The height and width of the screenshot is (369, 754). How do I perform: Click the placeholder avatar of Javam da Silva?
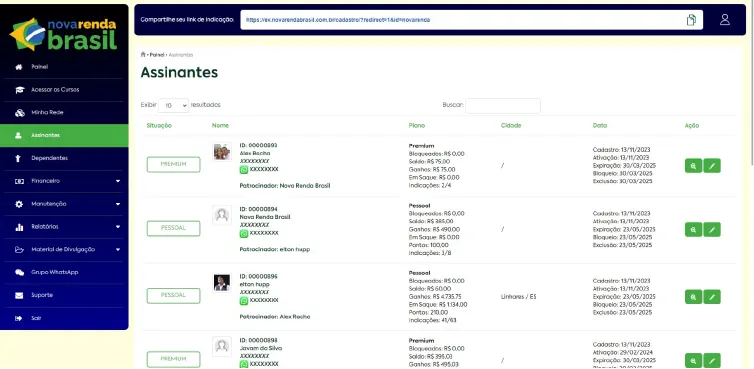click(x=222, y=346)
